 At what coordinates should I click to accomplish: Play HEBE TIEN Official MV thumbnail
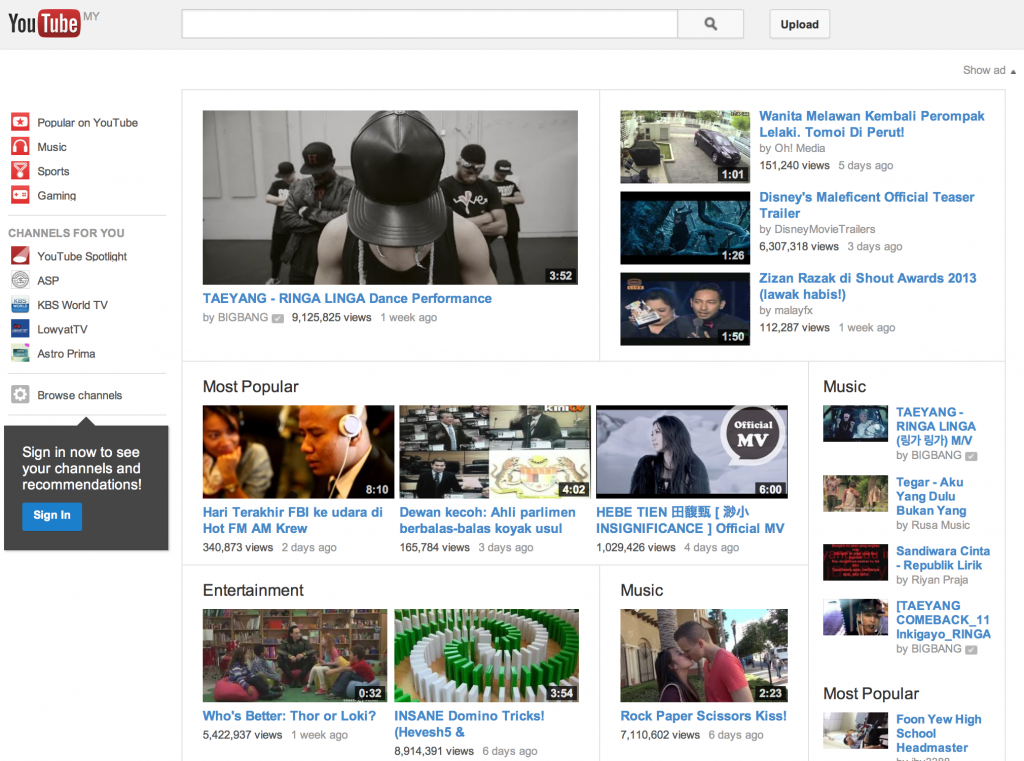692,451
